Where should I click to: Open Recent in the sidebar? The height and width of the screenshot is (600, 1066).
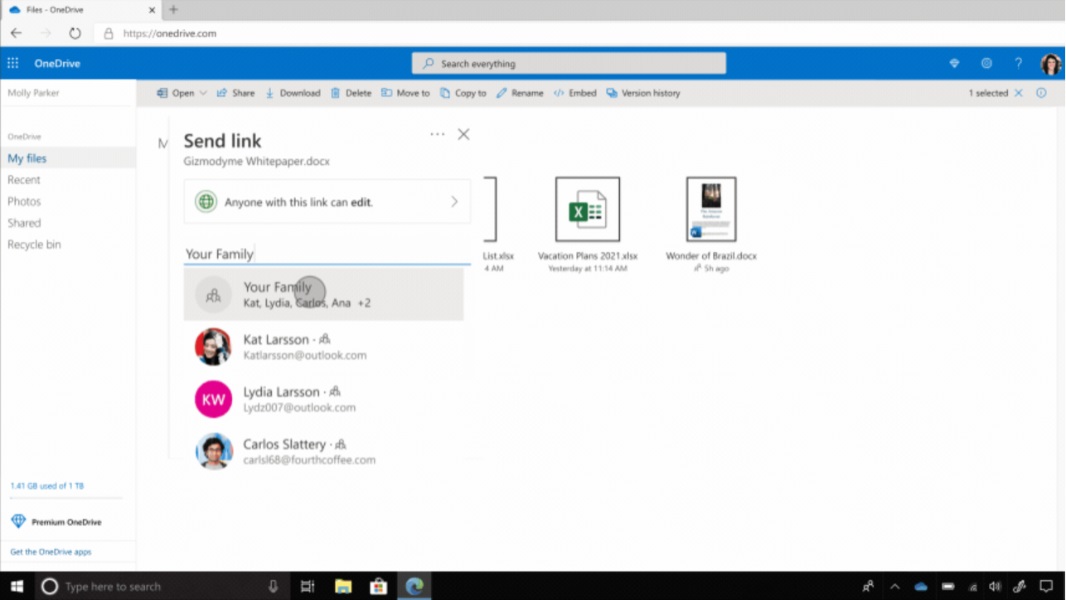point(24,179)
